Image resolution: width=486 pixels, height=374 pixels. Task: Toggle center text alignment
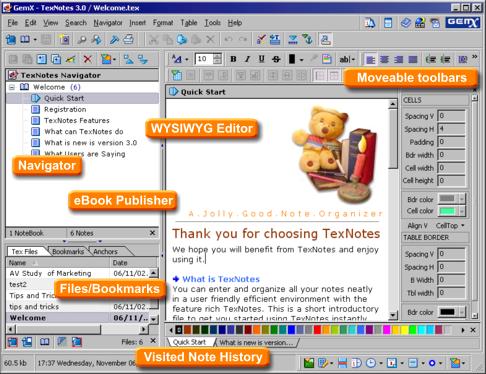coord(384,59)
